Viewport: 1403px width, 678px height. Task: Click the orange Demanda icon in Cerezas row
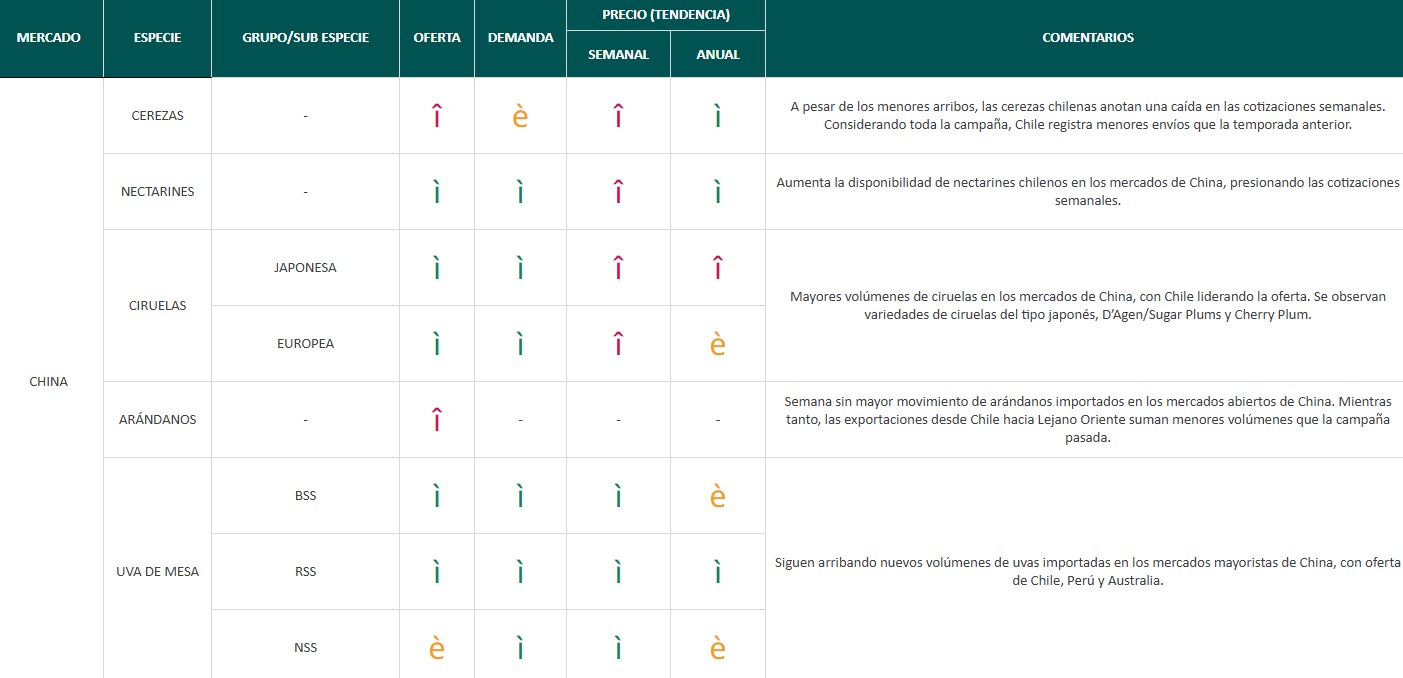(x=520, y=117)
